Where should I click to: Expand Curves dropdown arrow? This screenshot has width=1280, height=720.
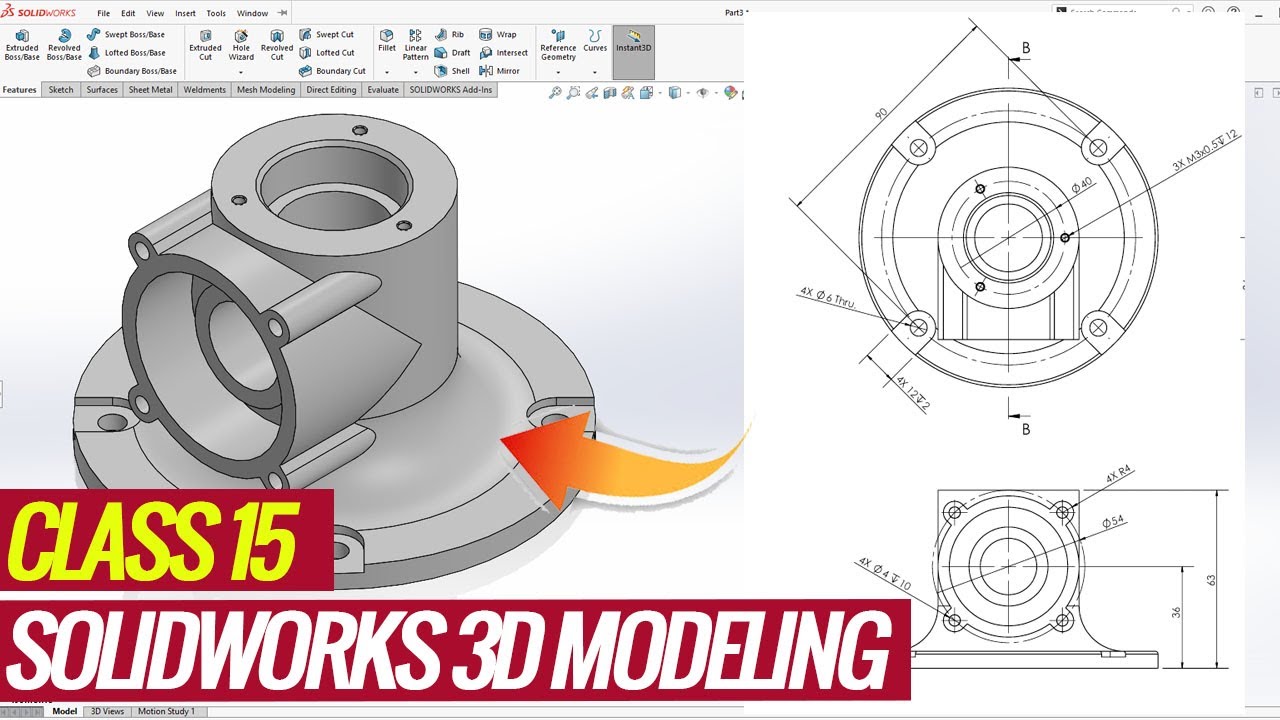point(595,72)
